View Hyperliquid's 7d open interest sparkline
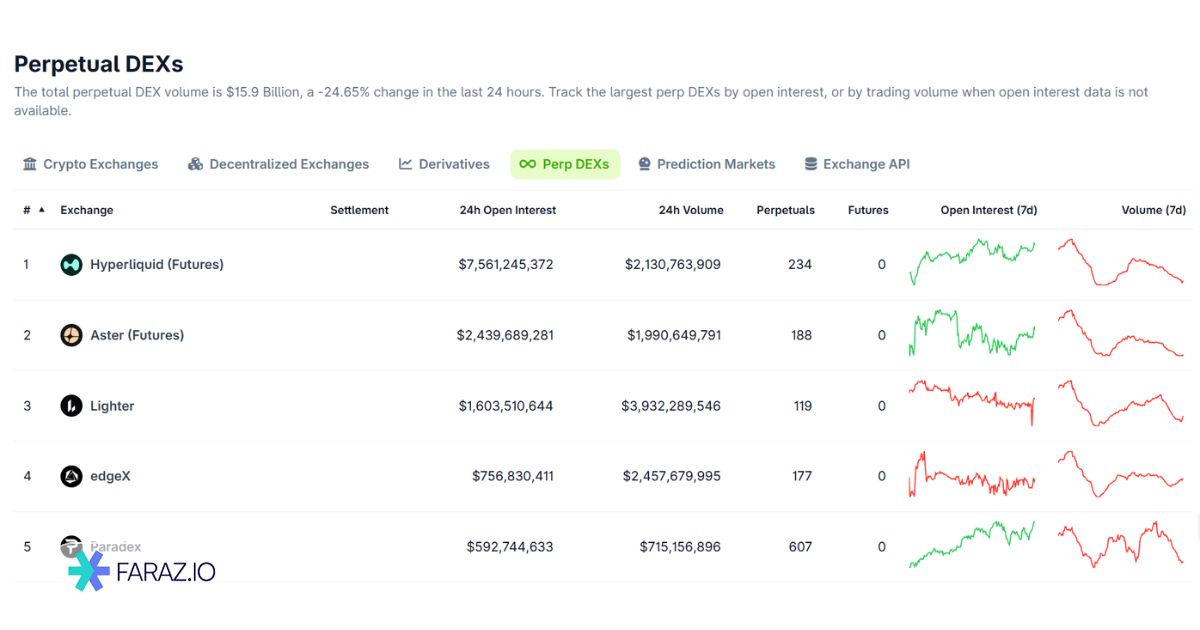This screenshot has height=630, width=1200. click(972, 262)
